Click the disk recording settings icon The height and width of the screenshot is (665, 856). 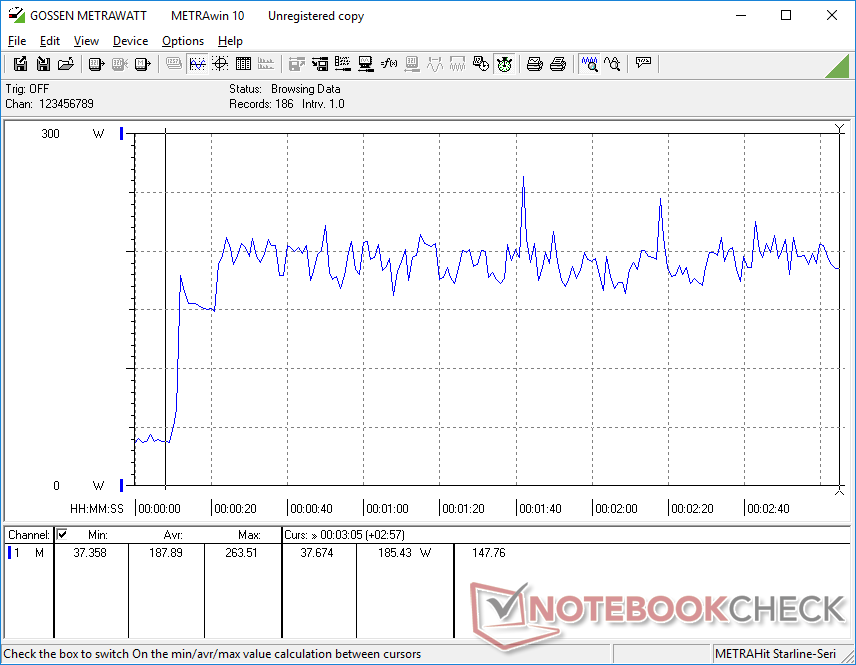(x=320, y=64)
